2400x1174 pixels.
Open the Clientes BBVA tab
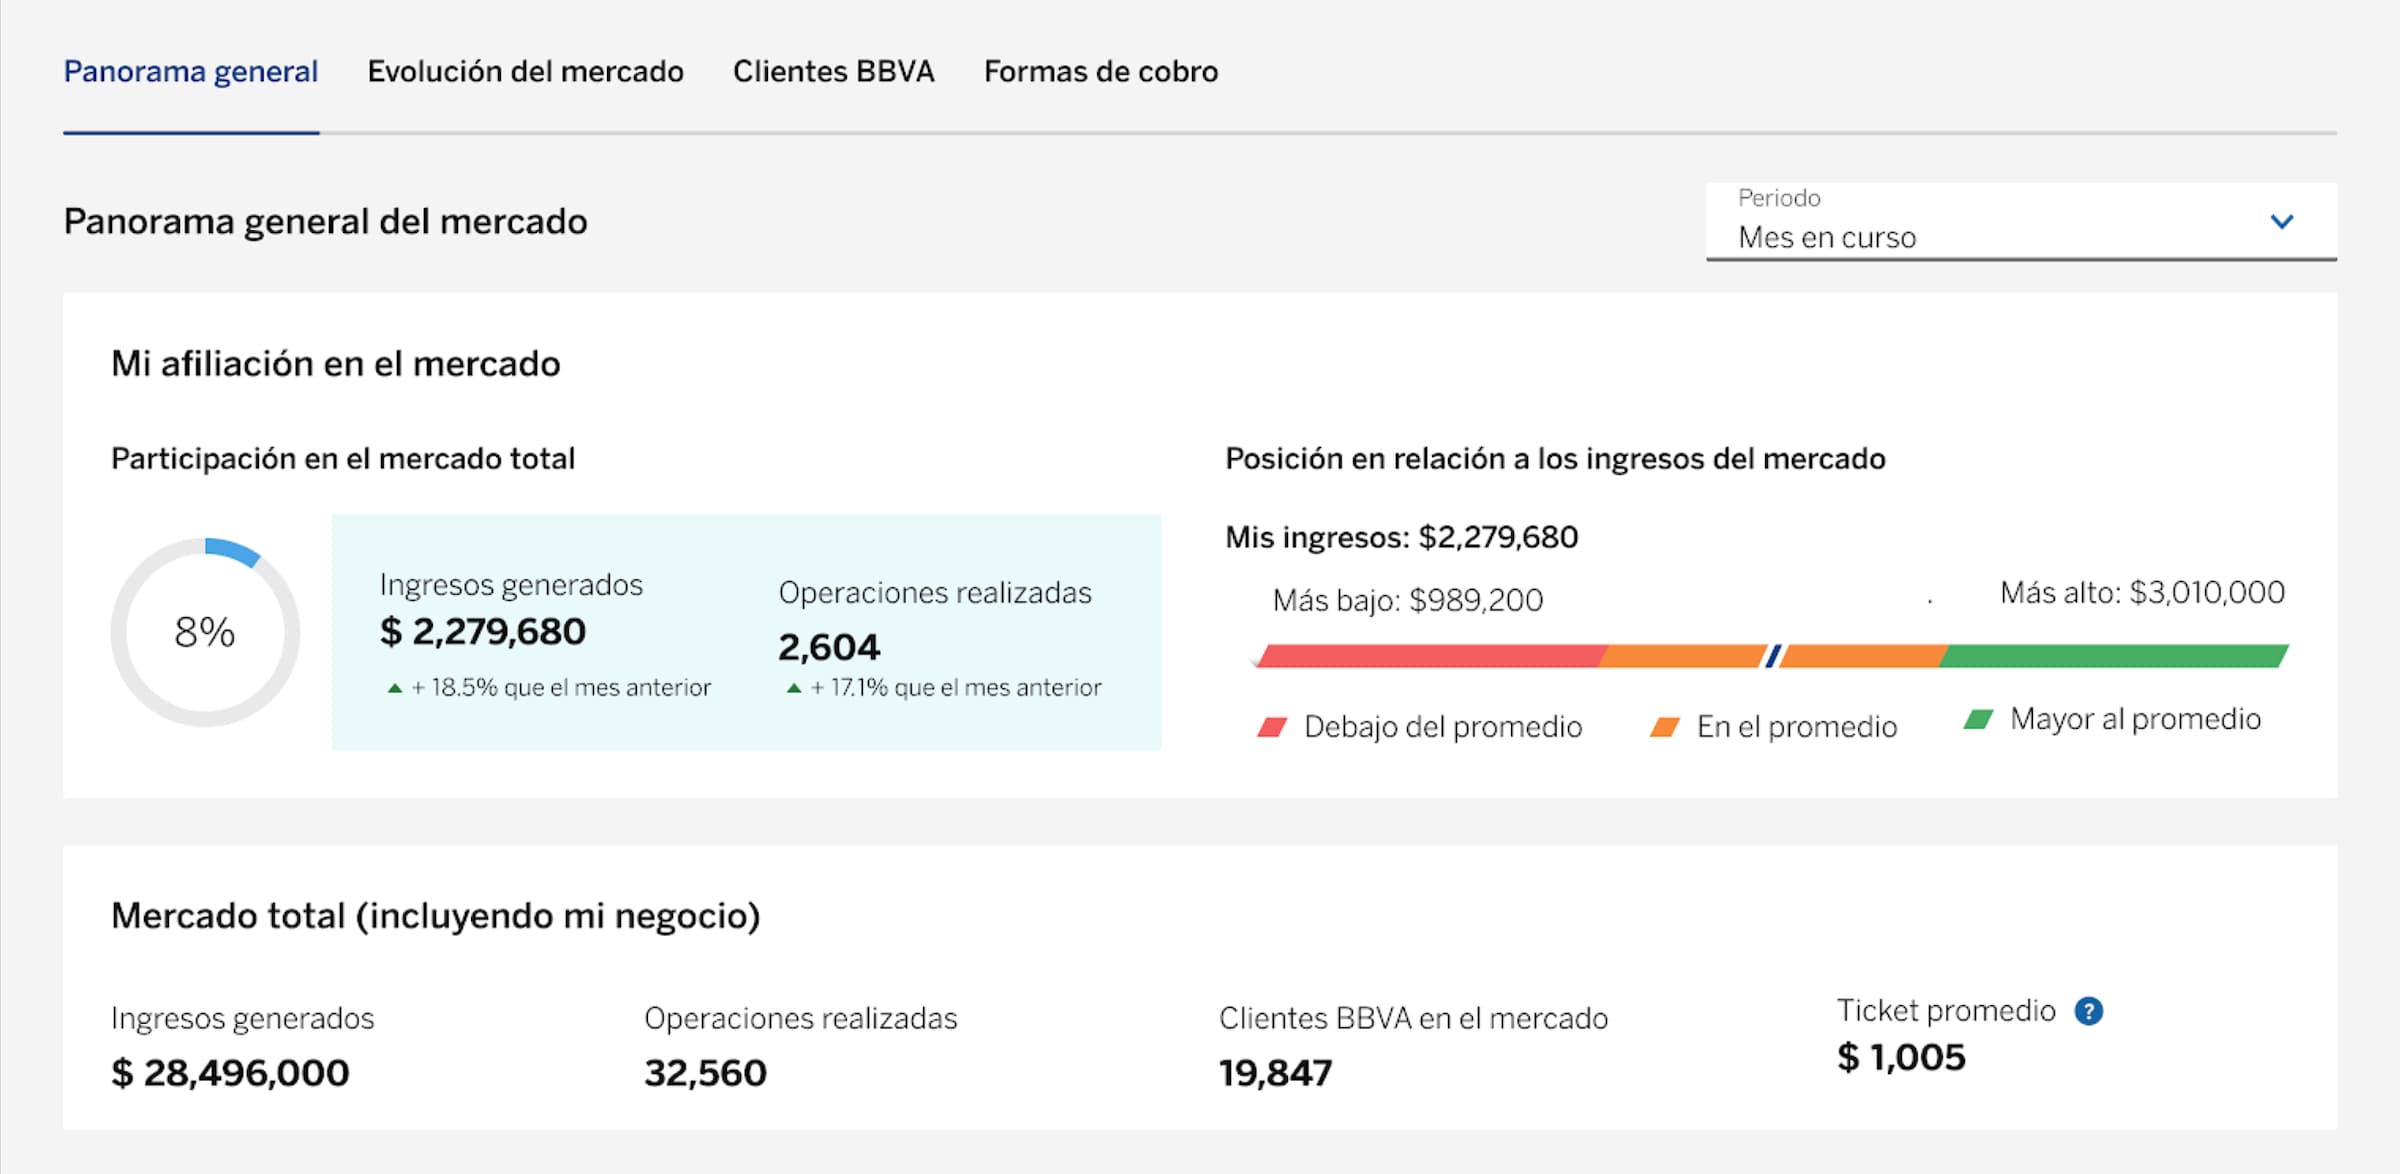coord(833,72)
